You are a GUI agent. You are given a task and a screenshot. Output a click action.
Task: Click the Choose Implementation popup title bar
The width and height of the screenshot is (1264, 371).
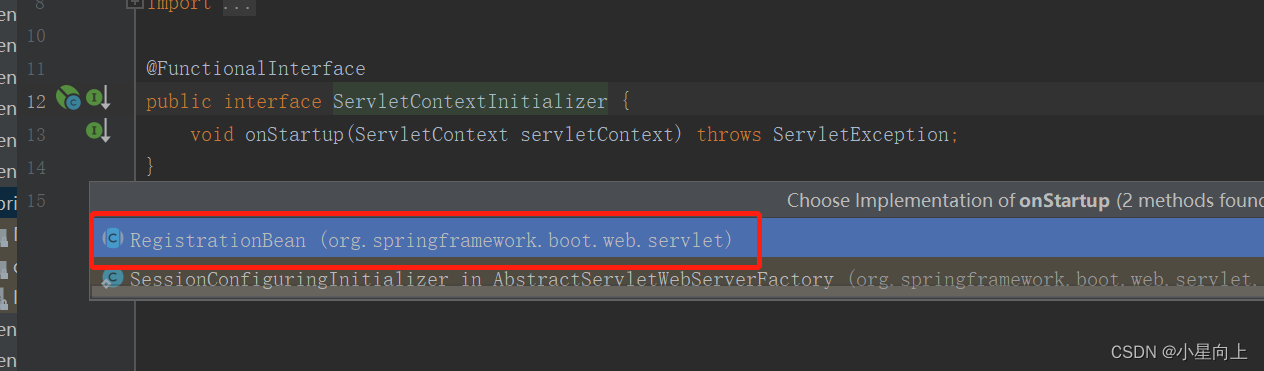pos(677,200)
